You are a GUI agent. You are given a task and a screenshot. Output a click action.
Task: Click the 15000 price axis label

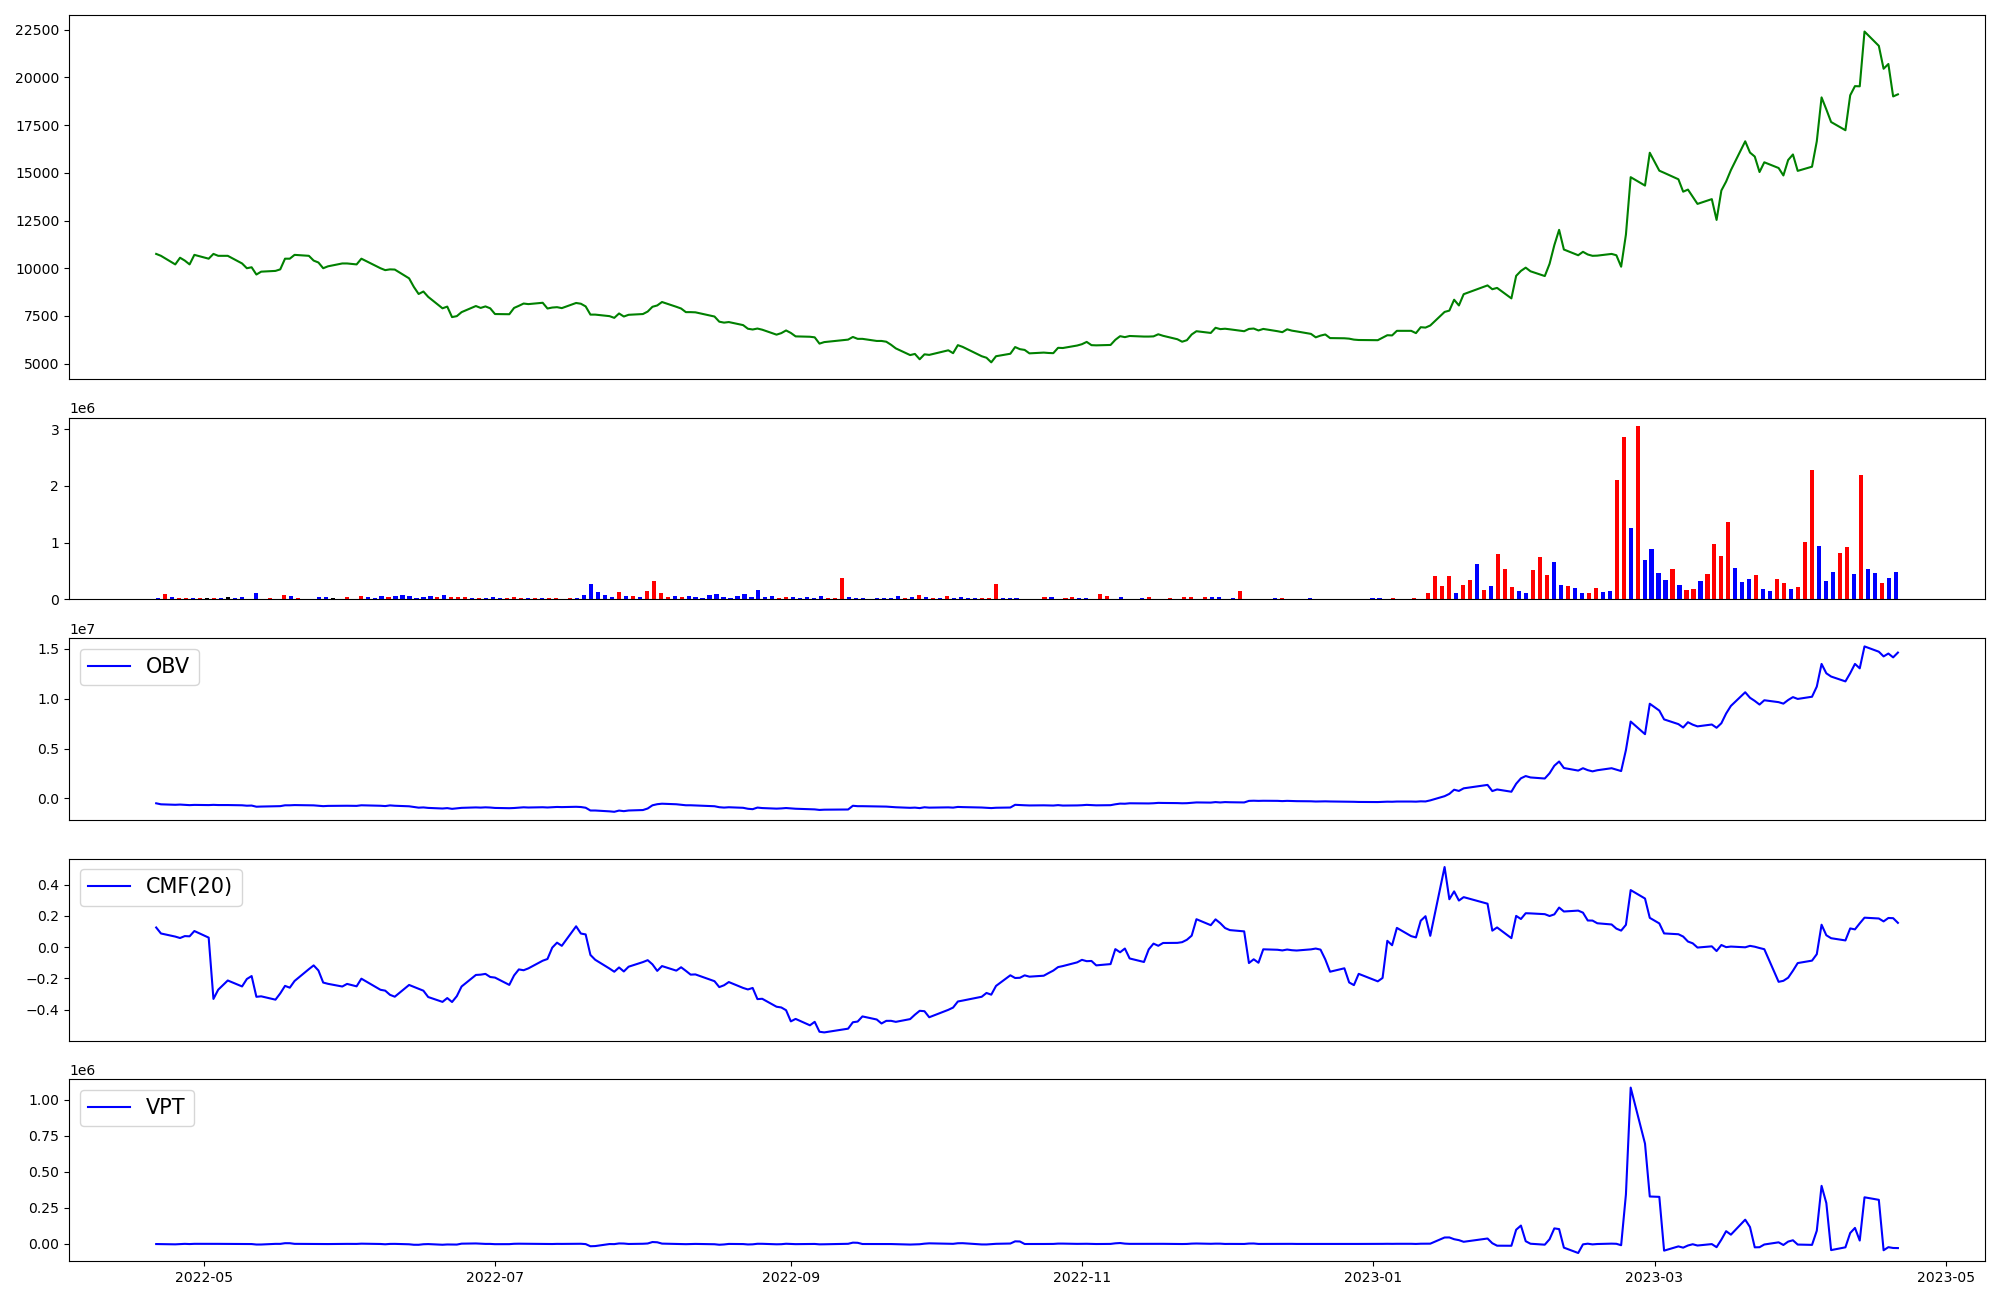(37, 174)
